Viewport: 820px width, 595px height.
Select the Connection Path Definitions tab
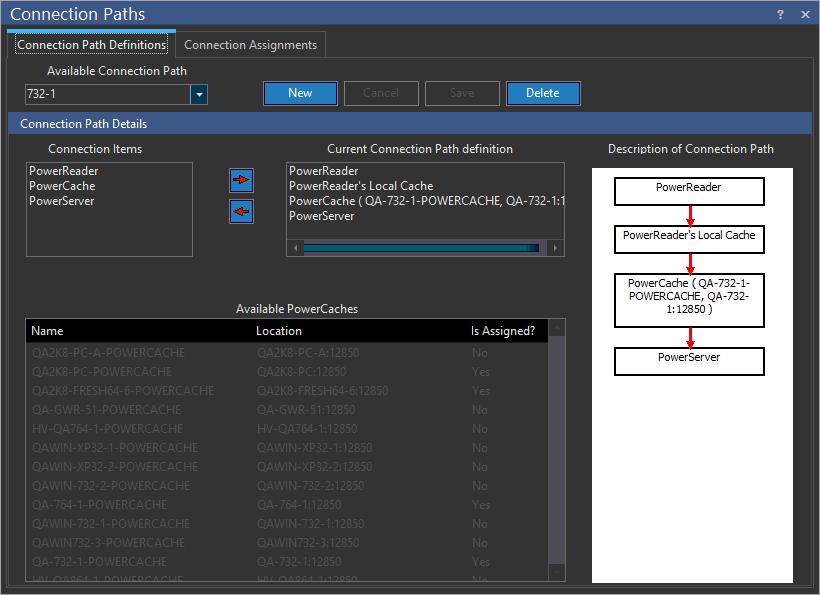92,45
